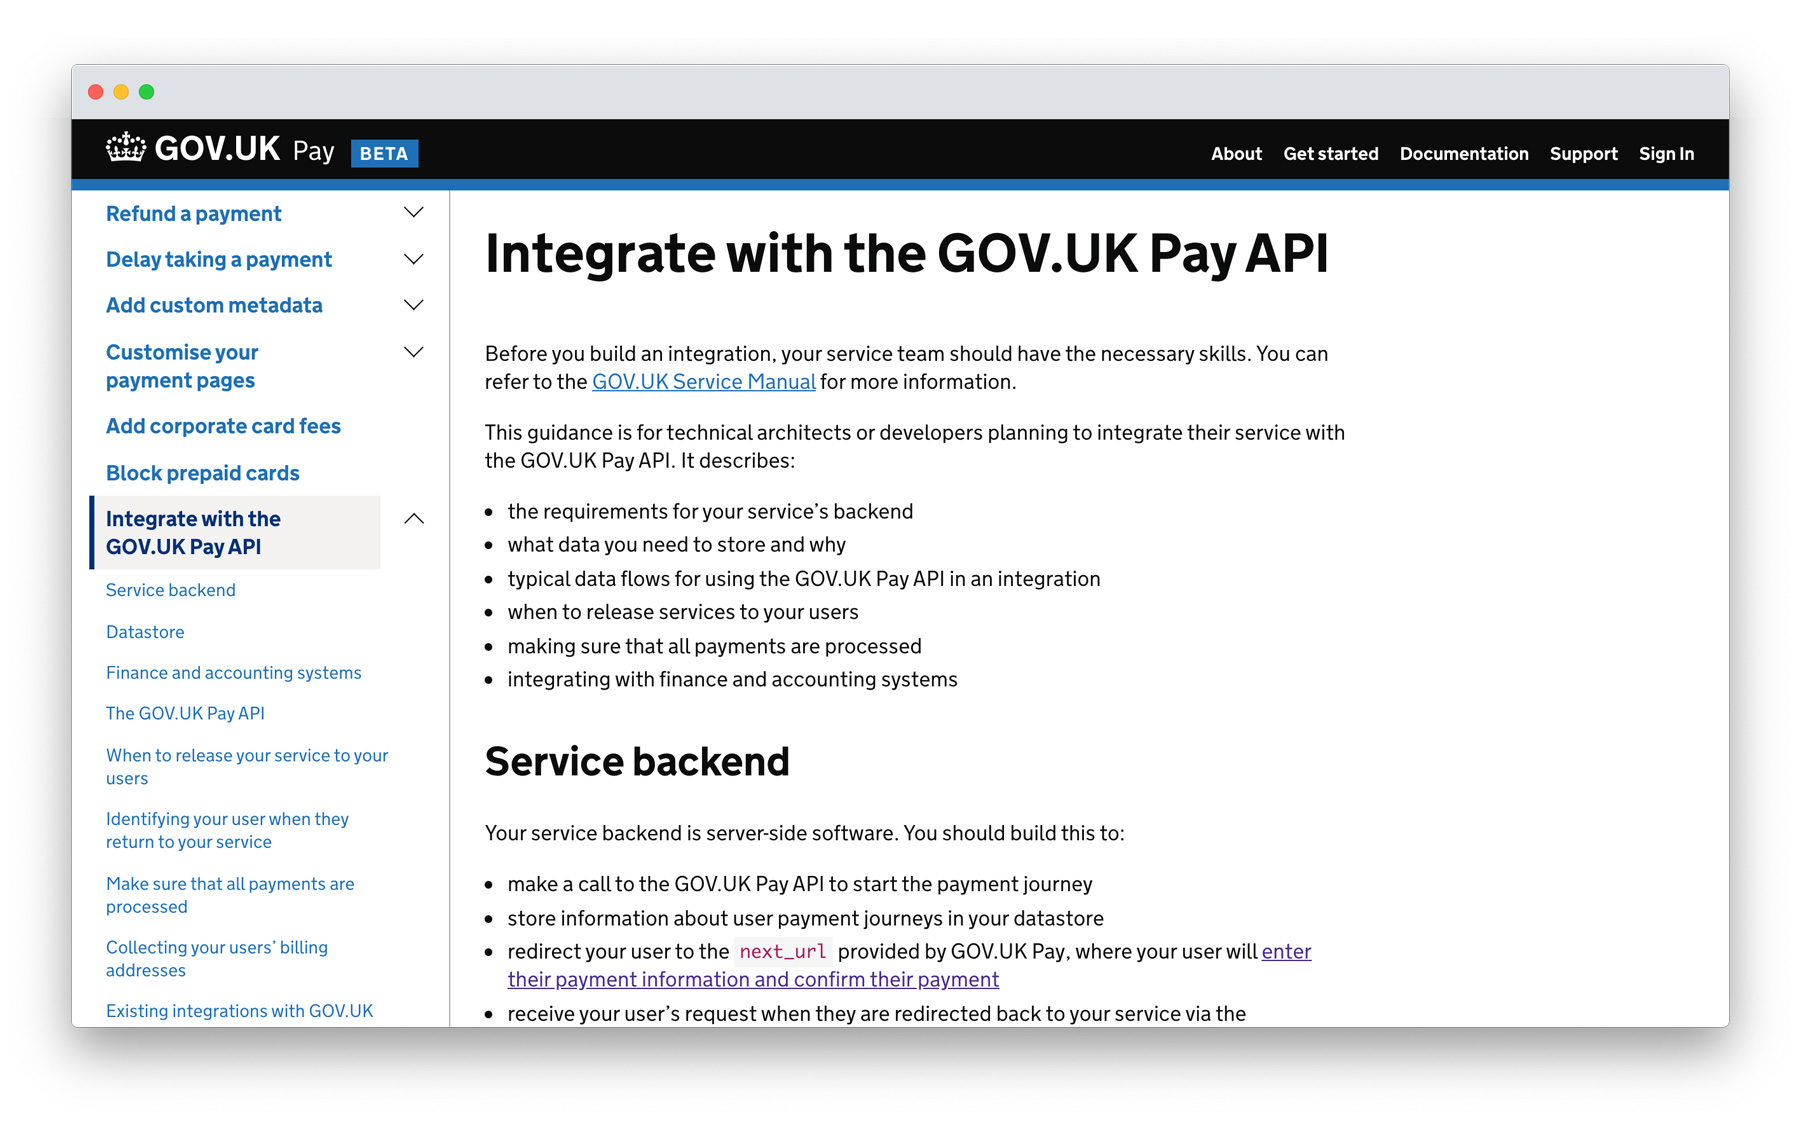Screen dimensions: 1800x1121
Task: Click the next_url inline code text
Action: pos(783,952)
